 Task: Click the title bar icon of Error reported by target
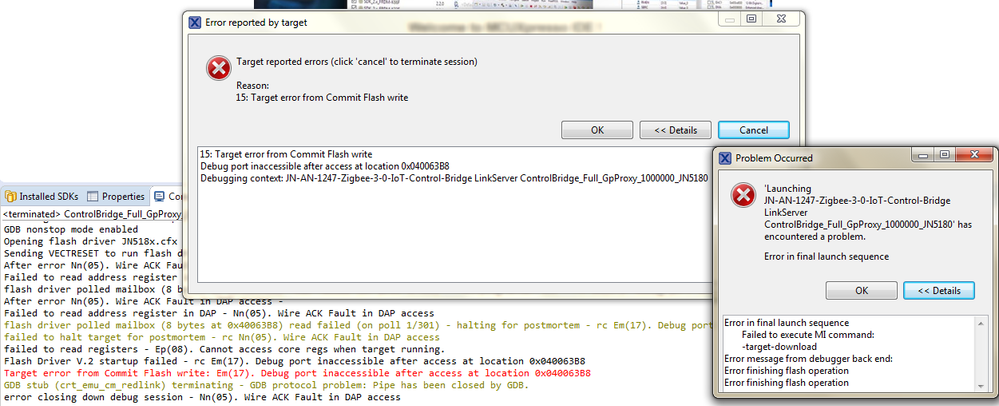click(195, 22)
